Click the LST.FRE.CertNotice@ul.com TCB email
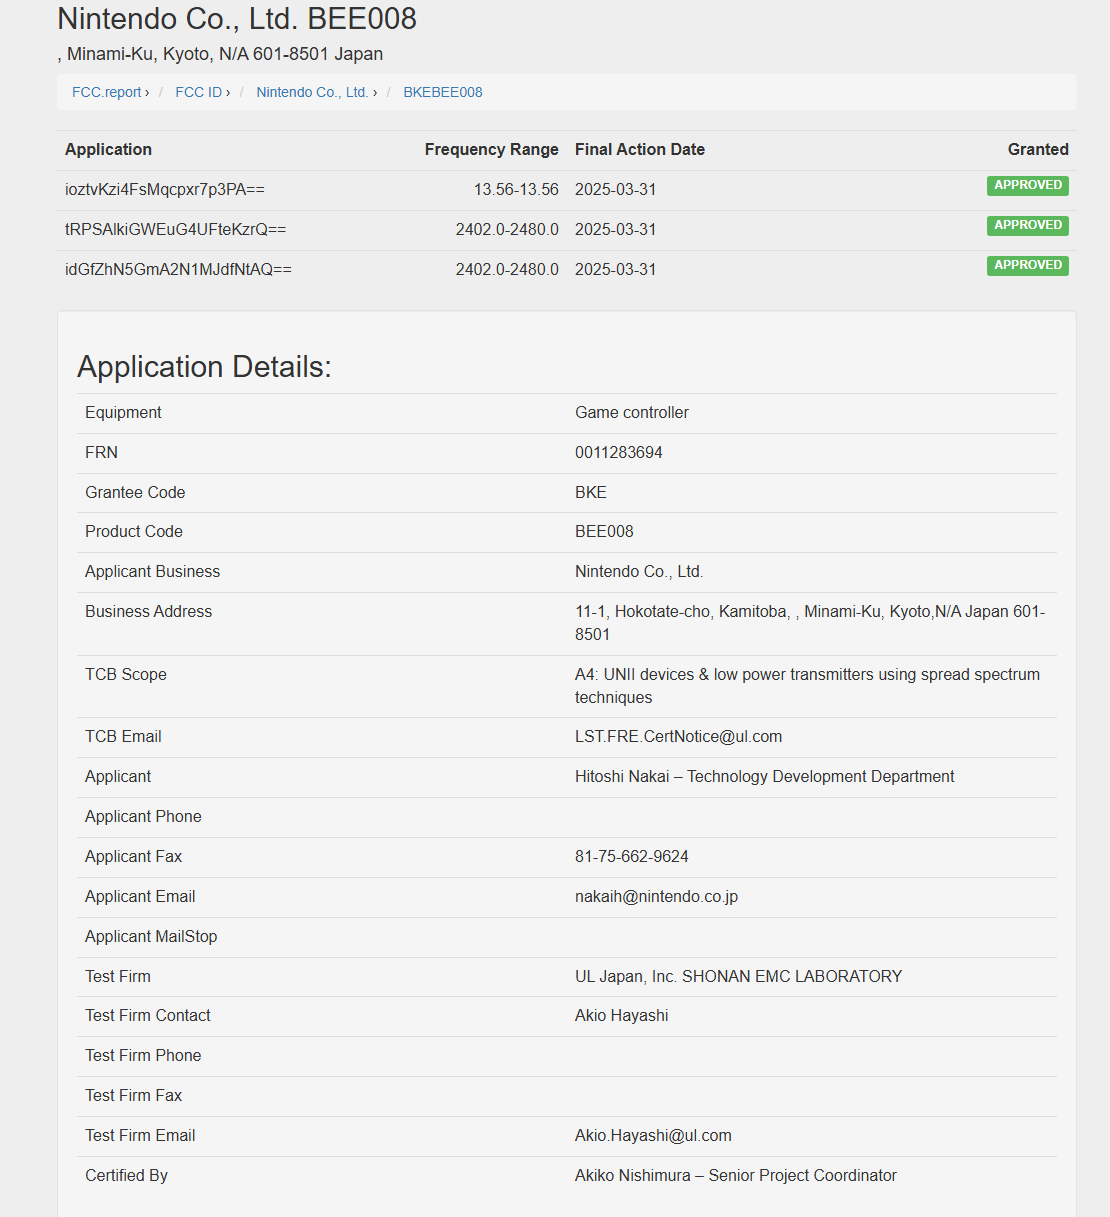1110x1217 pixels. click(679, 736)
